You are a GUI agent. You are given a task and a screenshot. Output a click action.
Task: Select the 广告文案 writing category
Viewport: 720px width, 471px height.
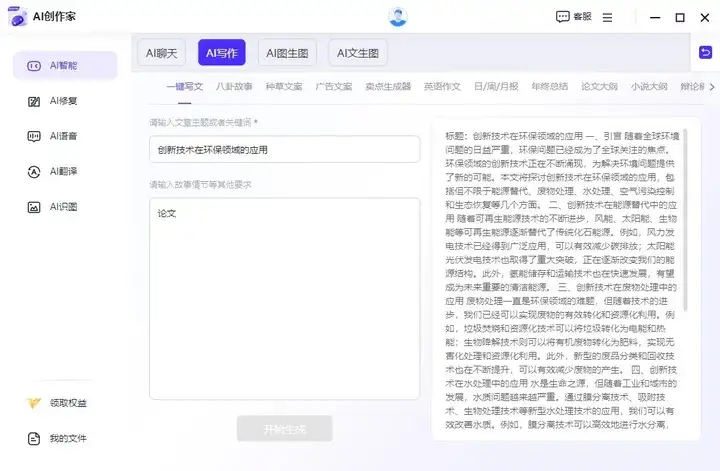point(333,86)
